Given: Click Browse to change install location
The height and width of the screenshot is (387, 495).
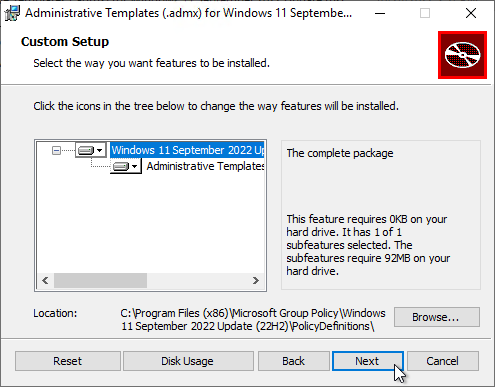Looking at the screenshot, I should (437, 317).
